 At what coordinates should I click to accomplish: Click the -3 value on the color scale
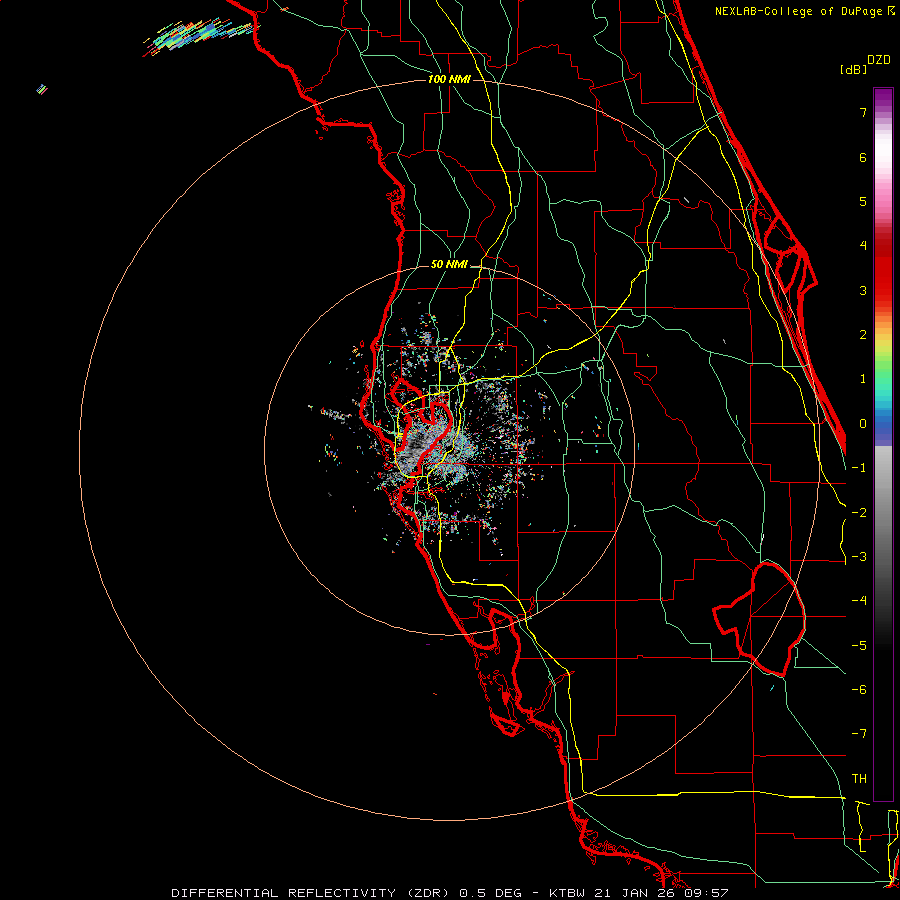click(x=859, y=557)
